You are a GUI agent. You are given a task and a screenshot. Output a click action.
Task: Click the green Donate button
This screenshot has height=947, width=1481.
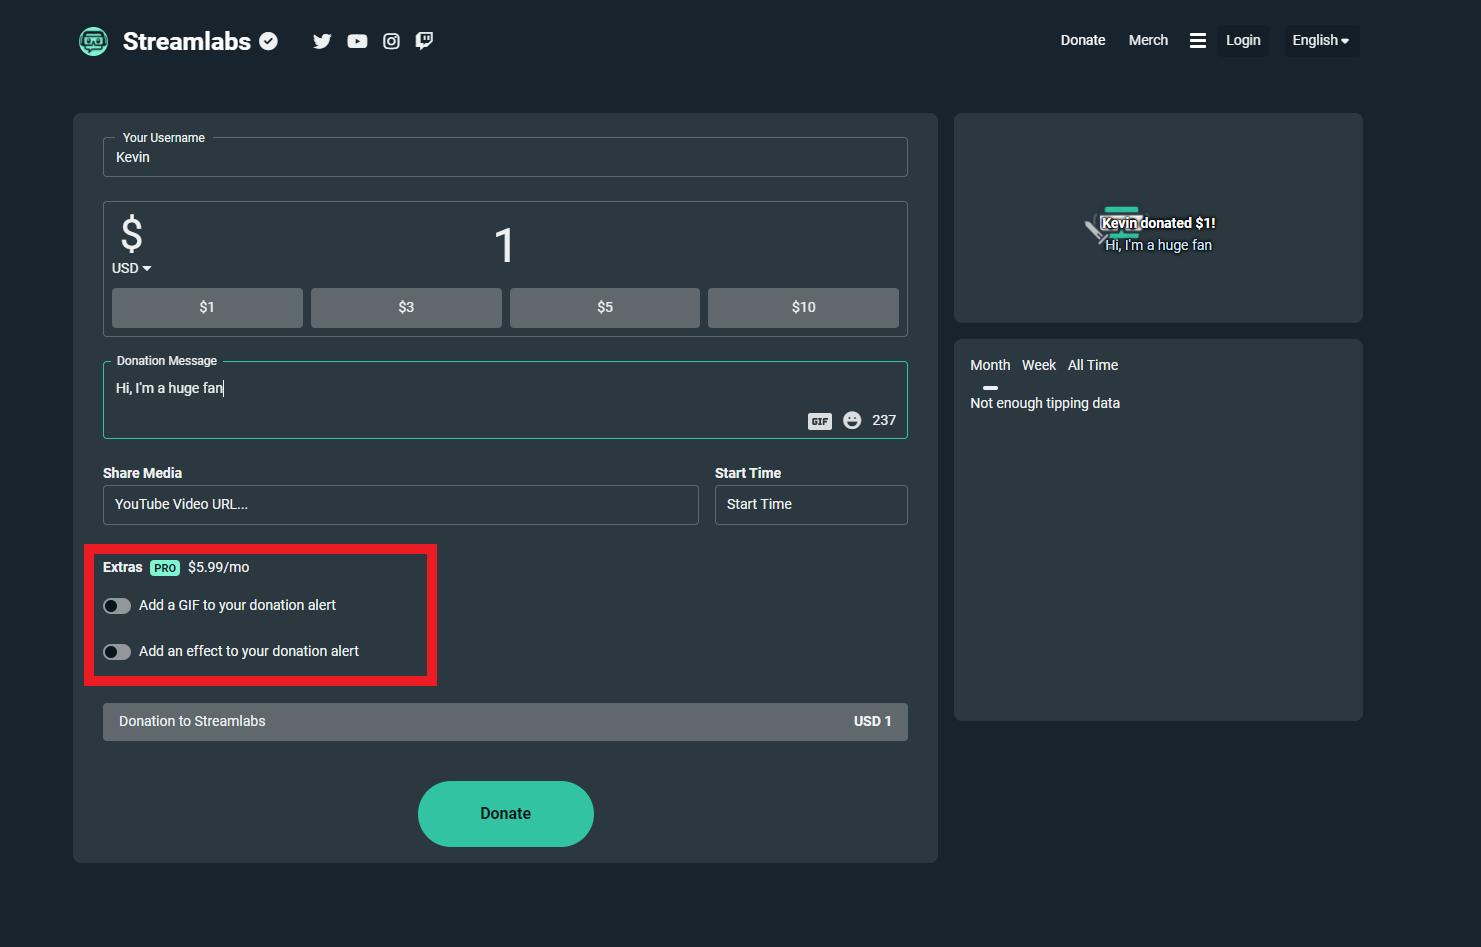[x=506, y=814]
